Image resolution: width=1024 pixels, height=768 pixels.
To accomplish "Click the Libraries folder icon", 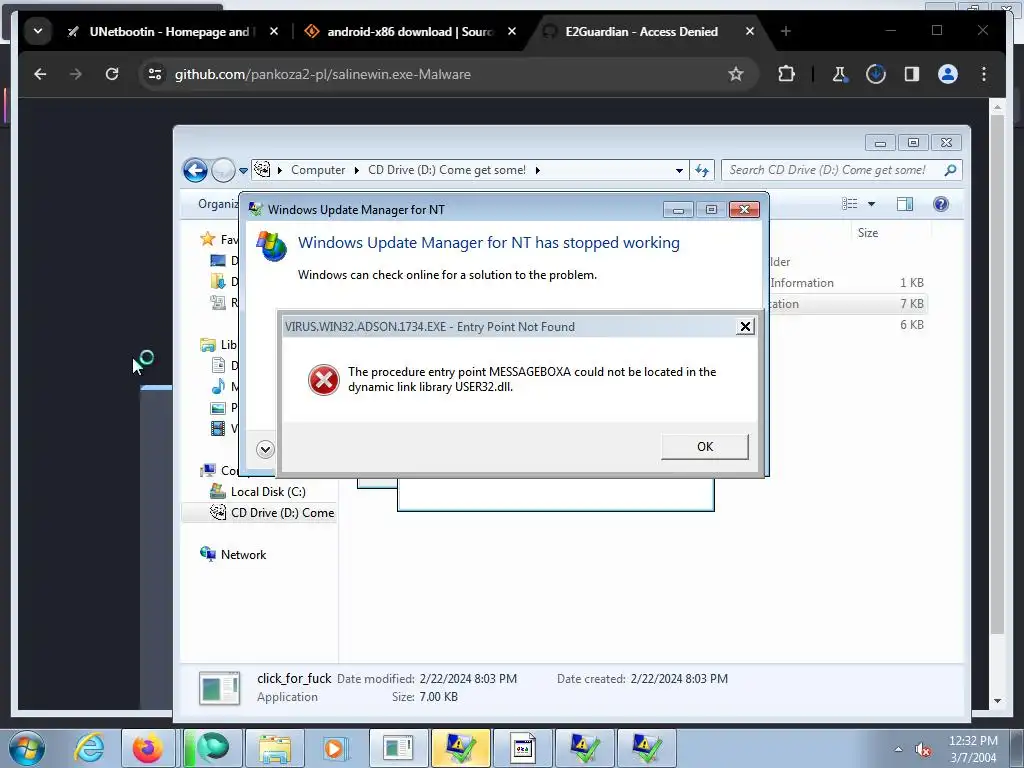I will click(208, 345).
